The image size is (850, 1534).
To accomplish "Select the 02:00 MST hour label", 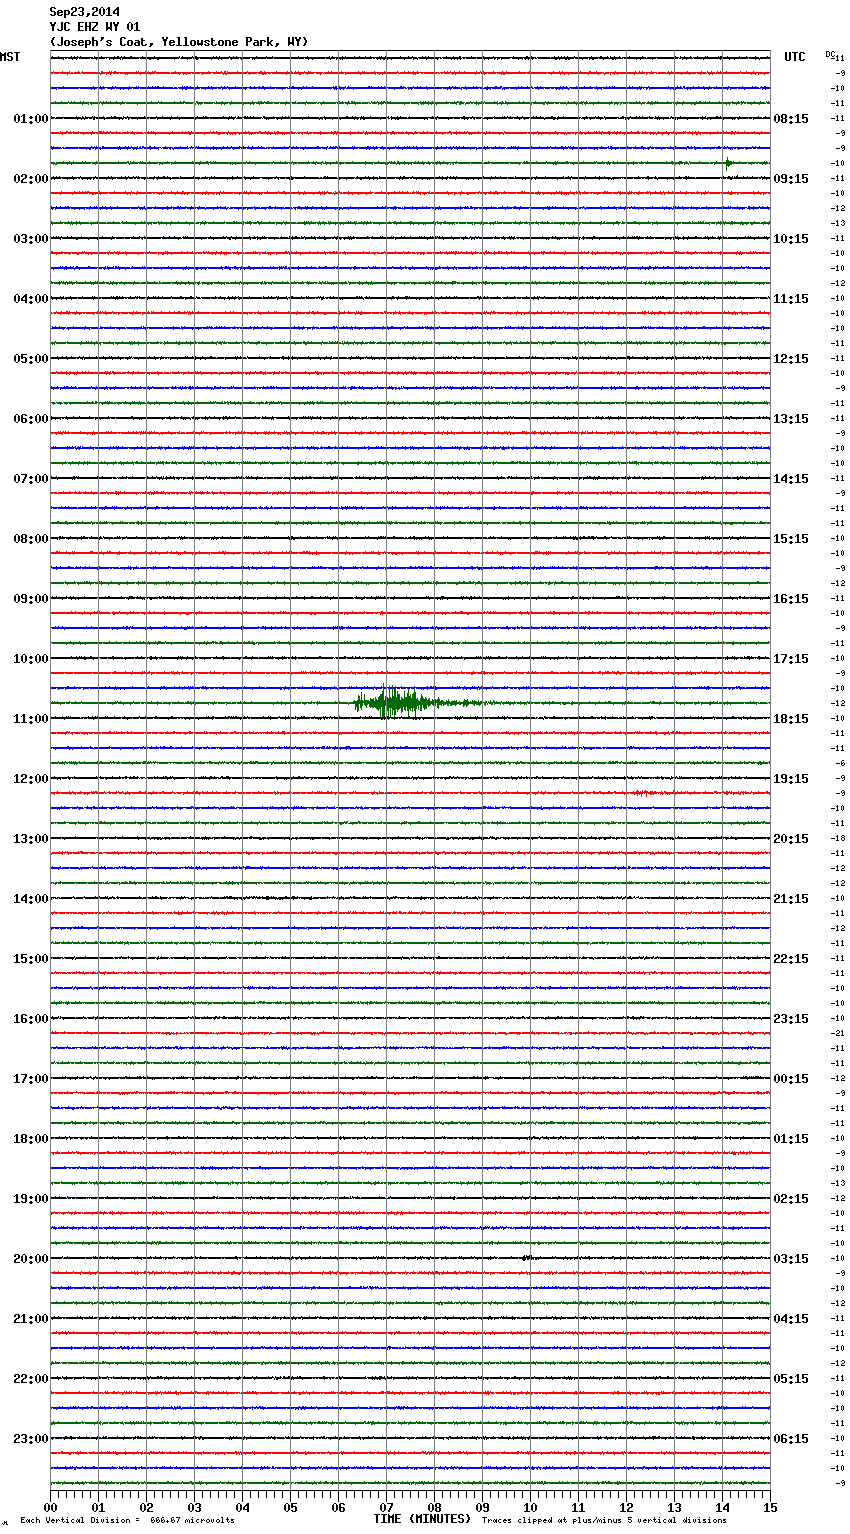I will point(31,179).
